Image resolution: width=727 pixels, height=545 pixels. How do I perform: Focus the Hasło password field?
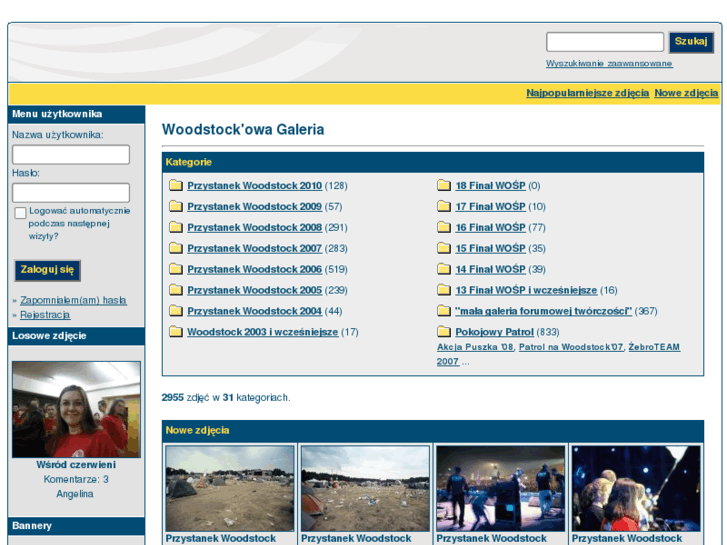[71, 192]
